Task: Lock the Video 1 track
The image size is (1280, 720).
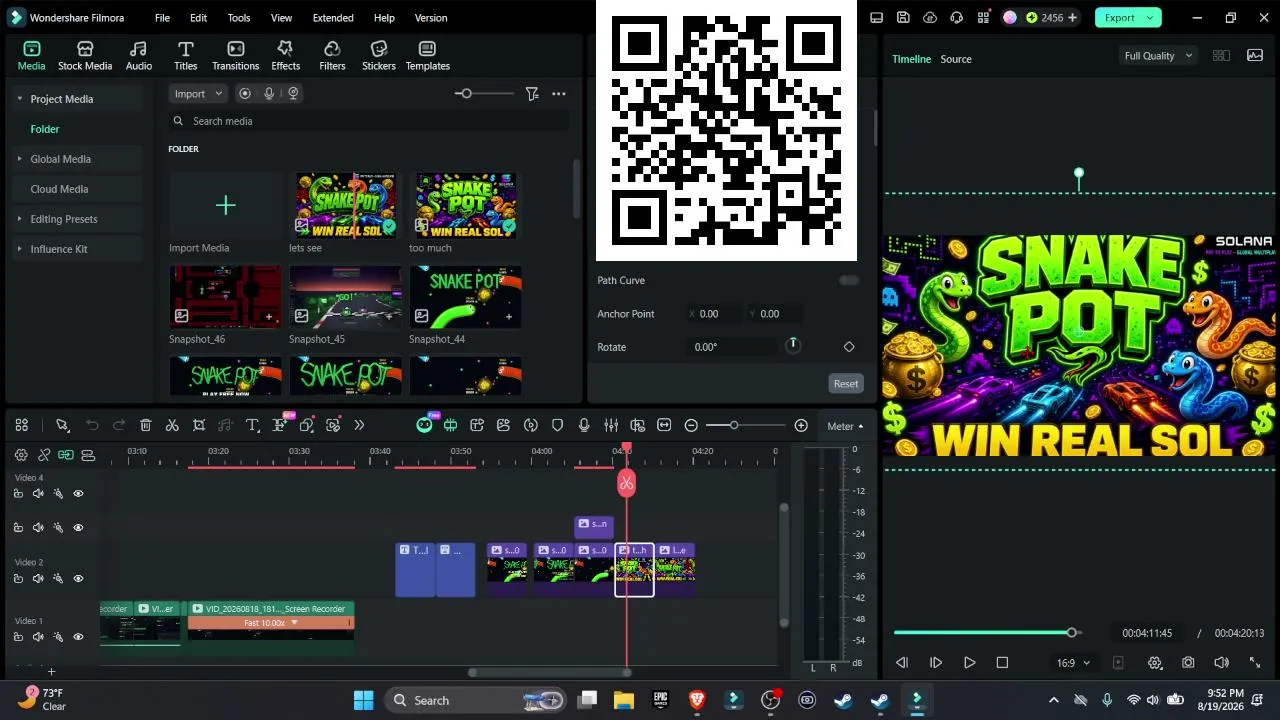Action: [x=18, y=636]
